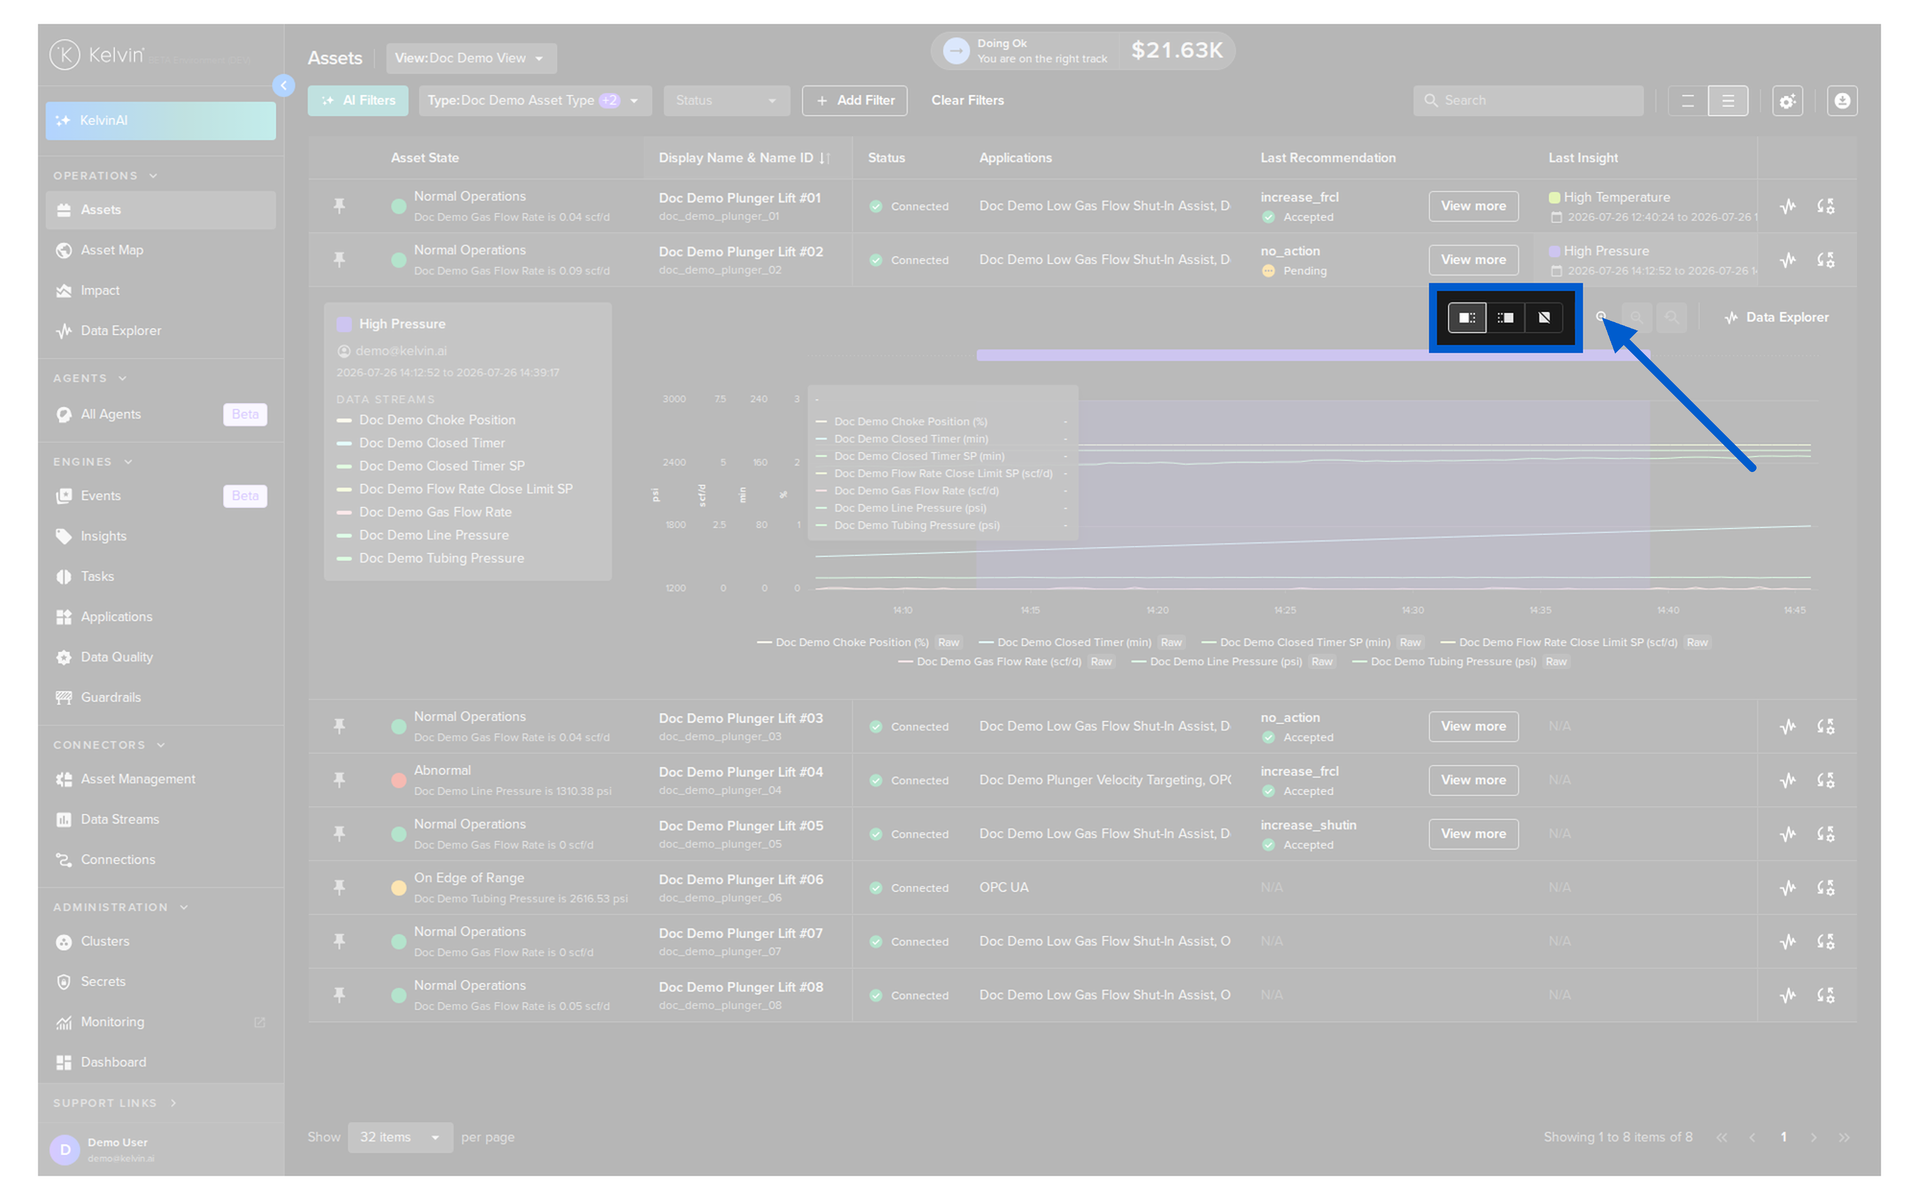Open the control settings icon for Plunger Lift #08
Screen dimensions: 1920x1200
pyautogui.click(x=1826, y=996)
